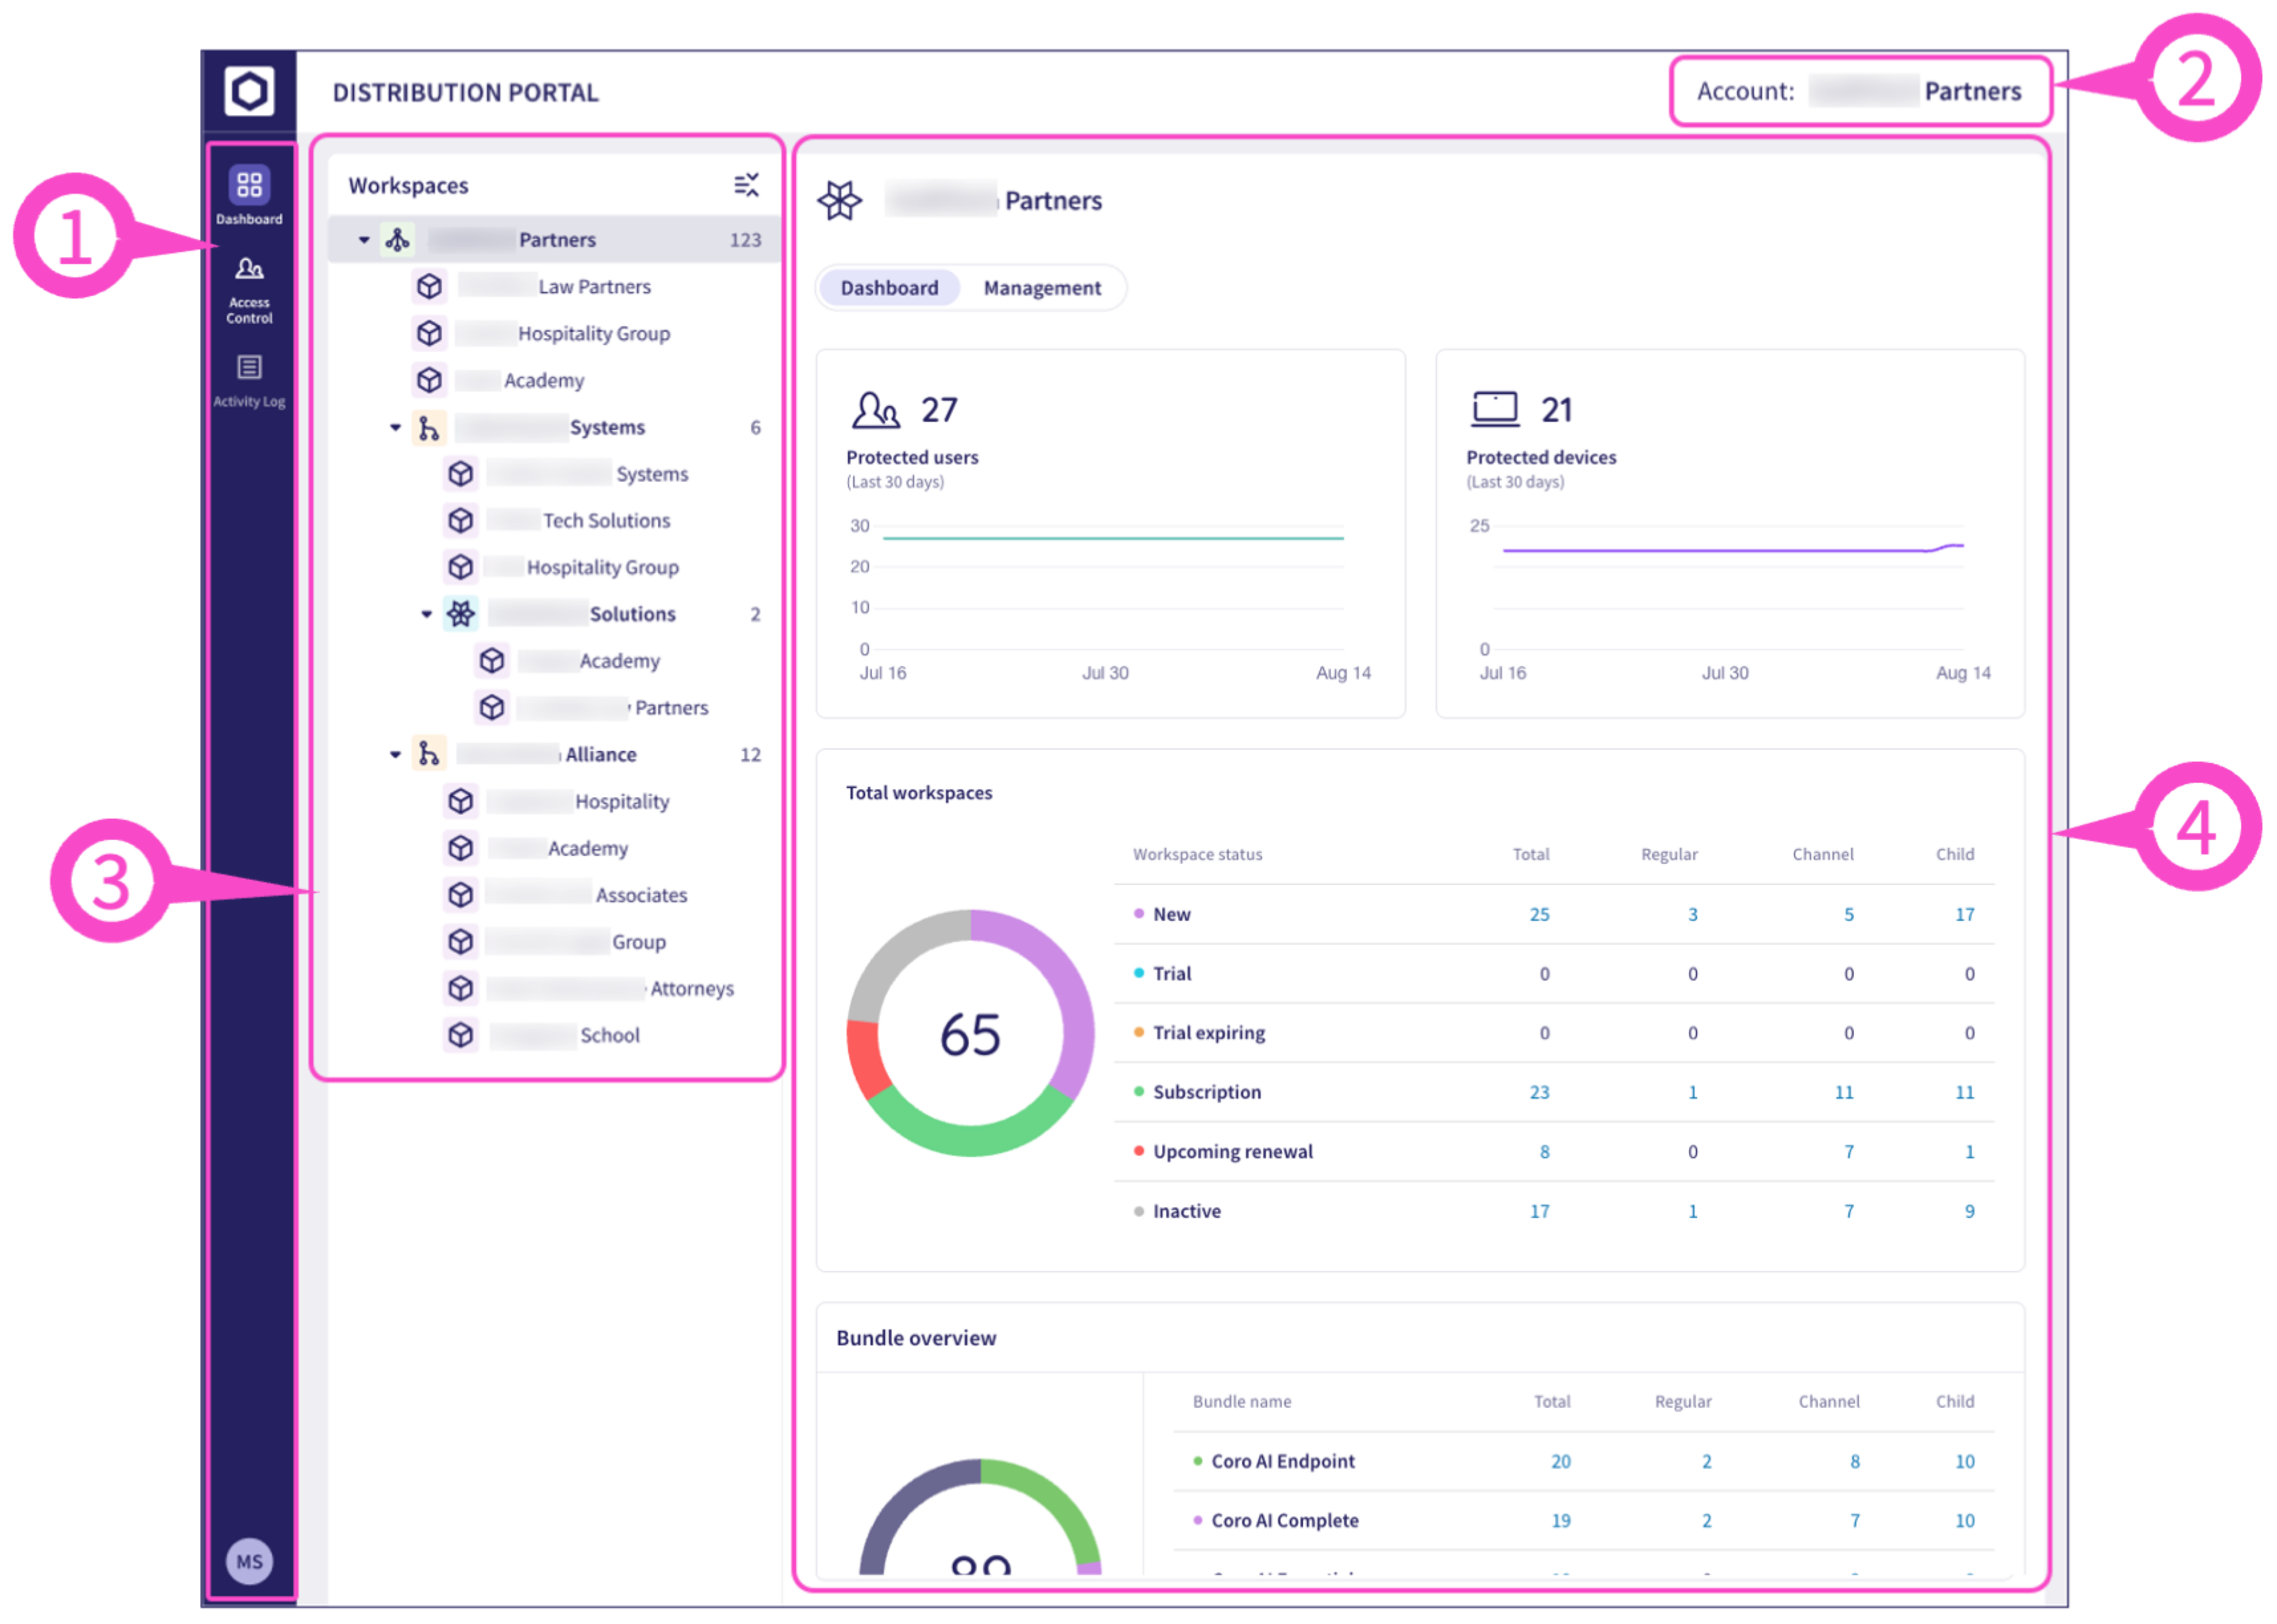
Task: Open the MS user avatar menu
Action: pos(249,1561)
